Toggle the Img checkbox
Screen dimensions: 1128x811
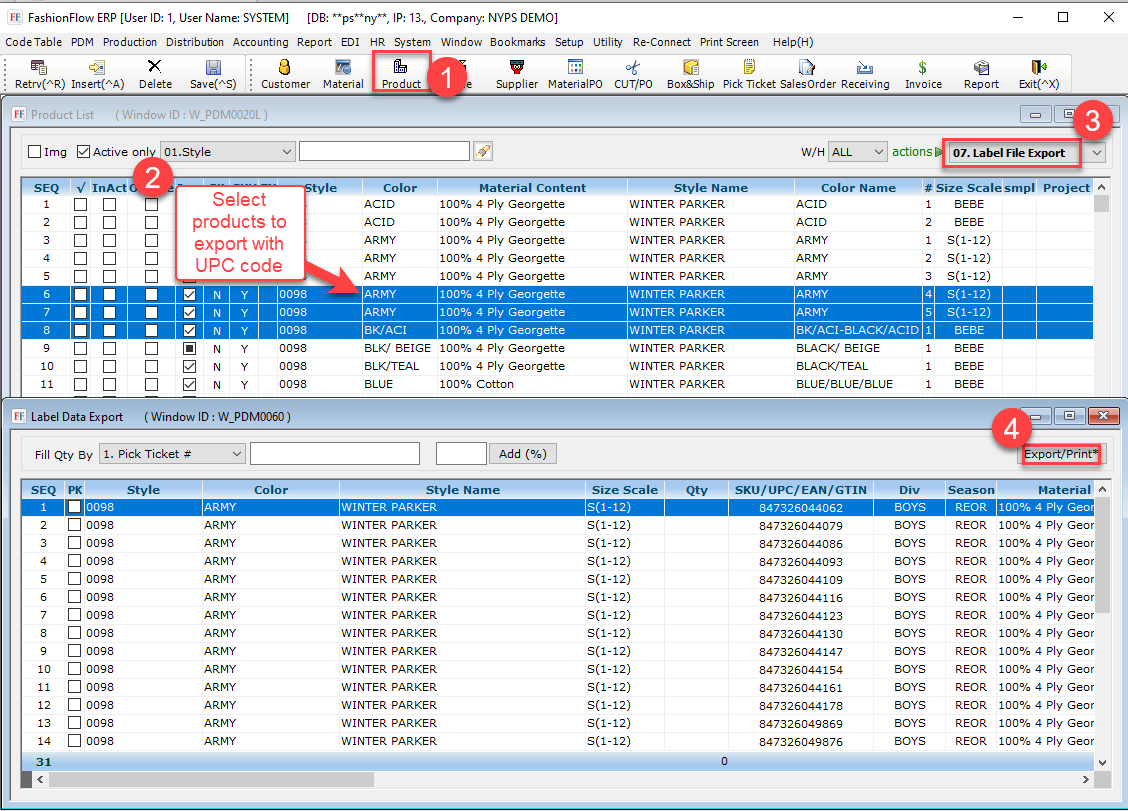pos(35,152)
